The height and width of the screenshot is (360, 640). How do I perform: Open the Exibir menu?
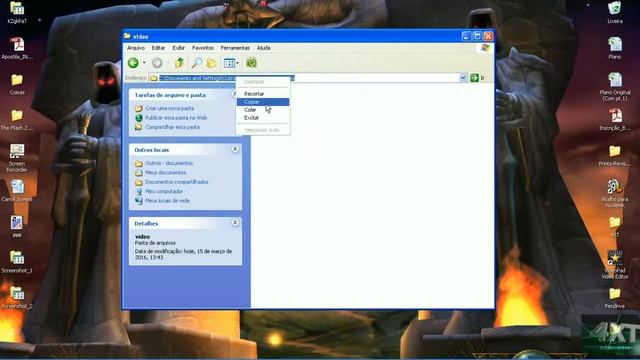178,48
